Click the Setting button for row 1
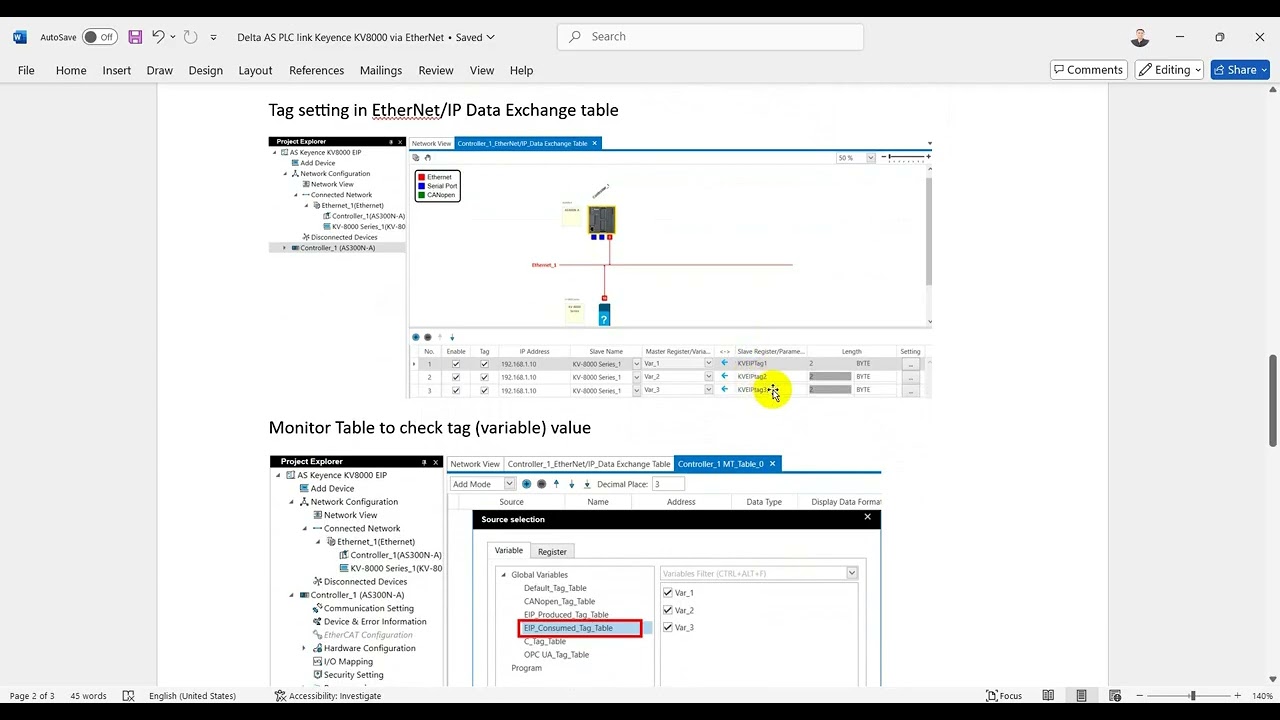Screen dimensions: 1280x720 click(910, 364)
